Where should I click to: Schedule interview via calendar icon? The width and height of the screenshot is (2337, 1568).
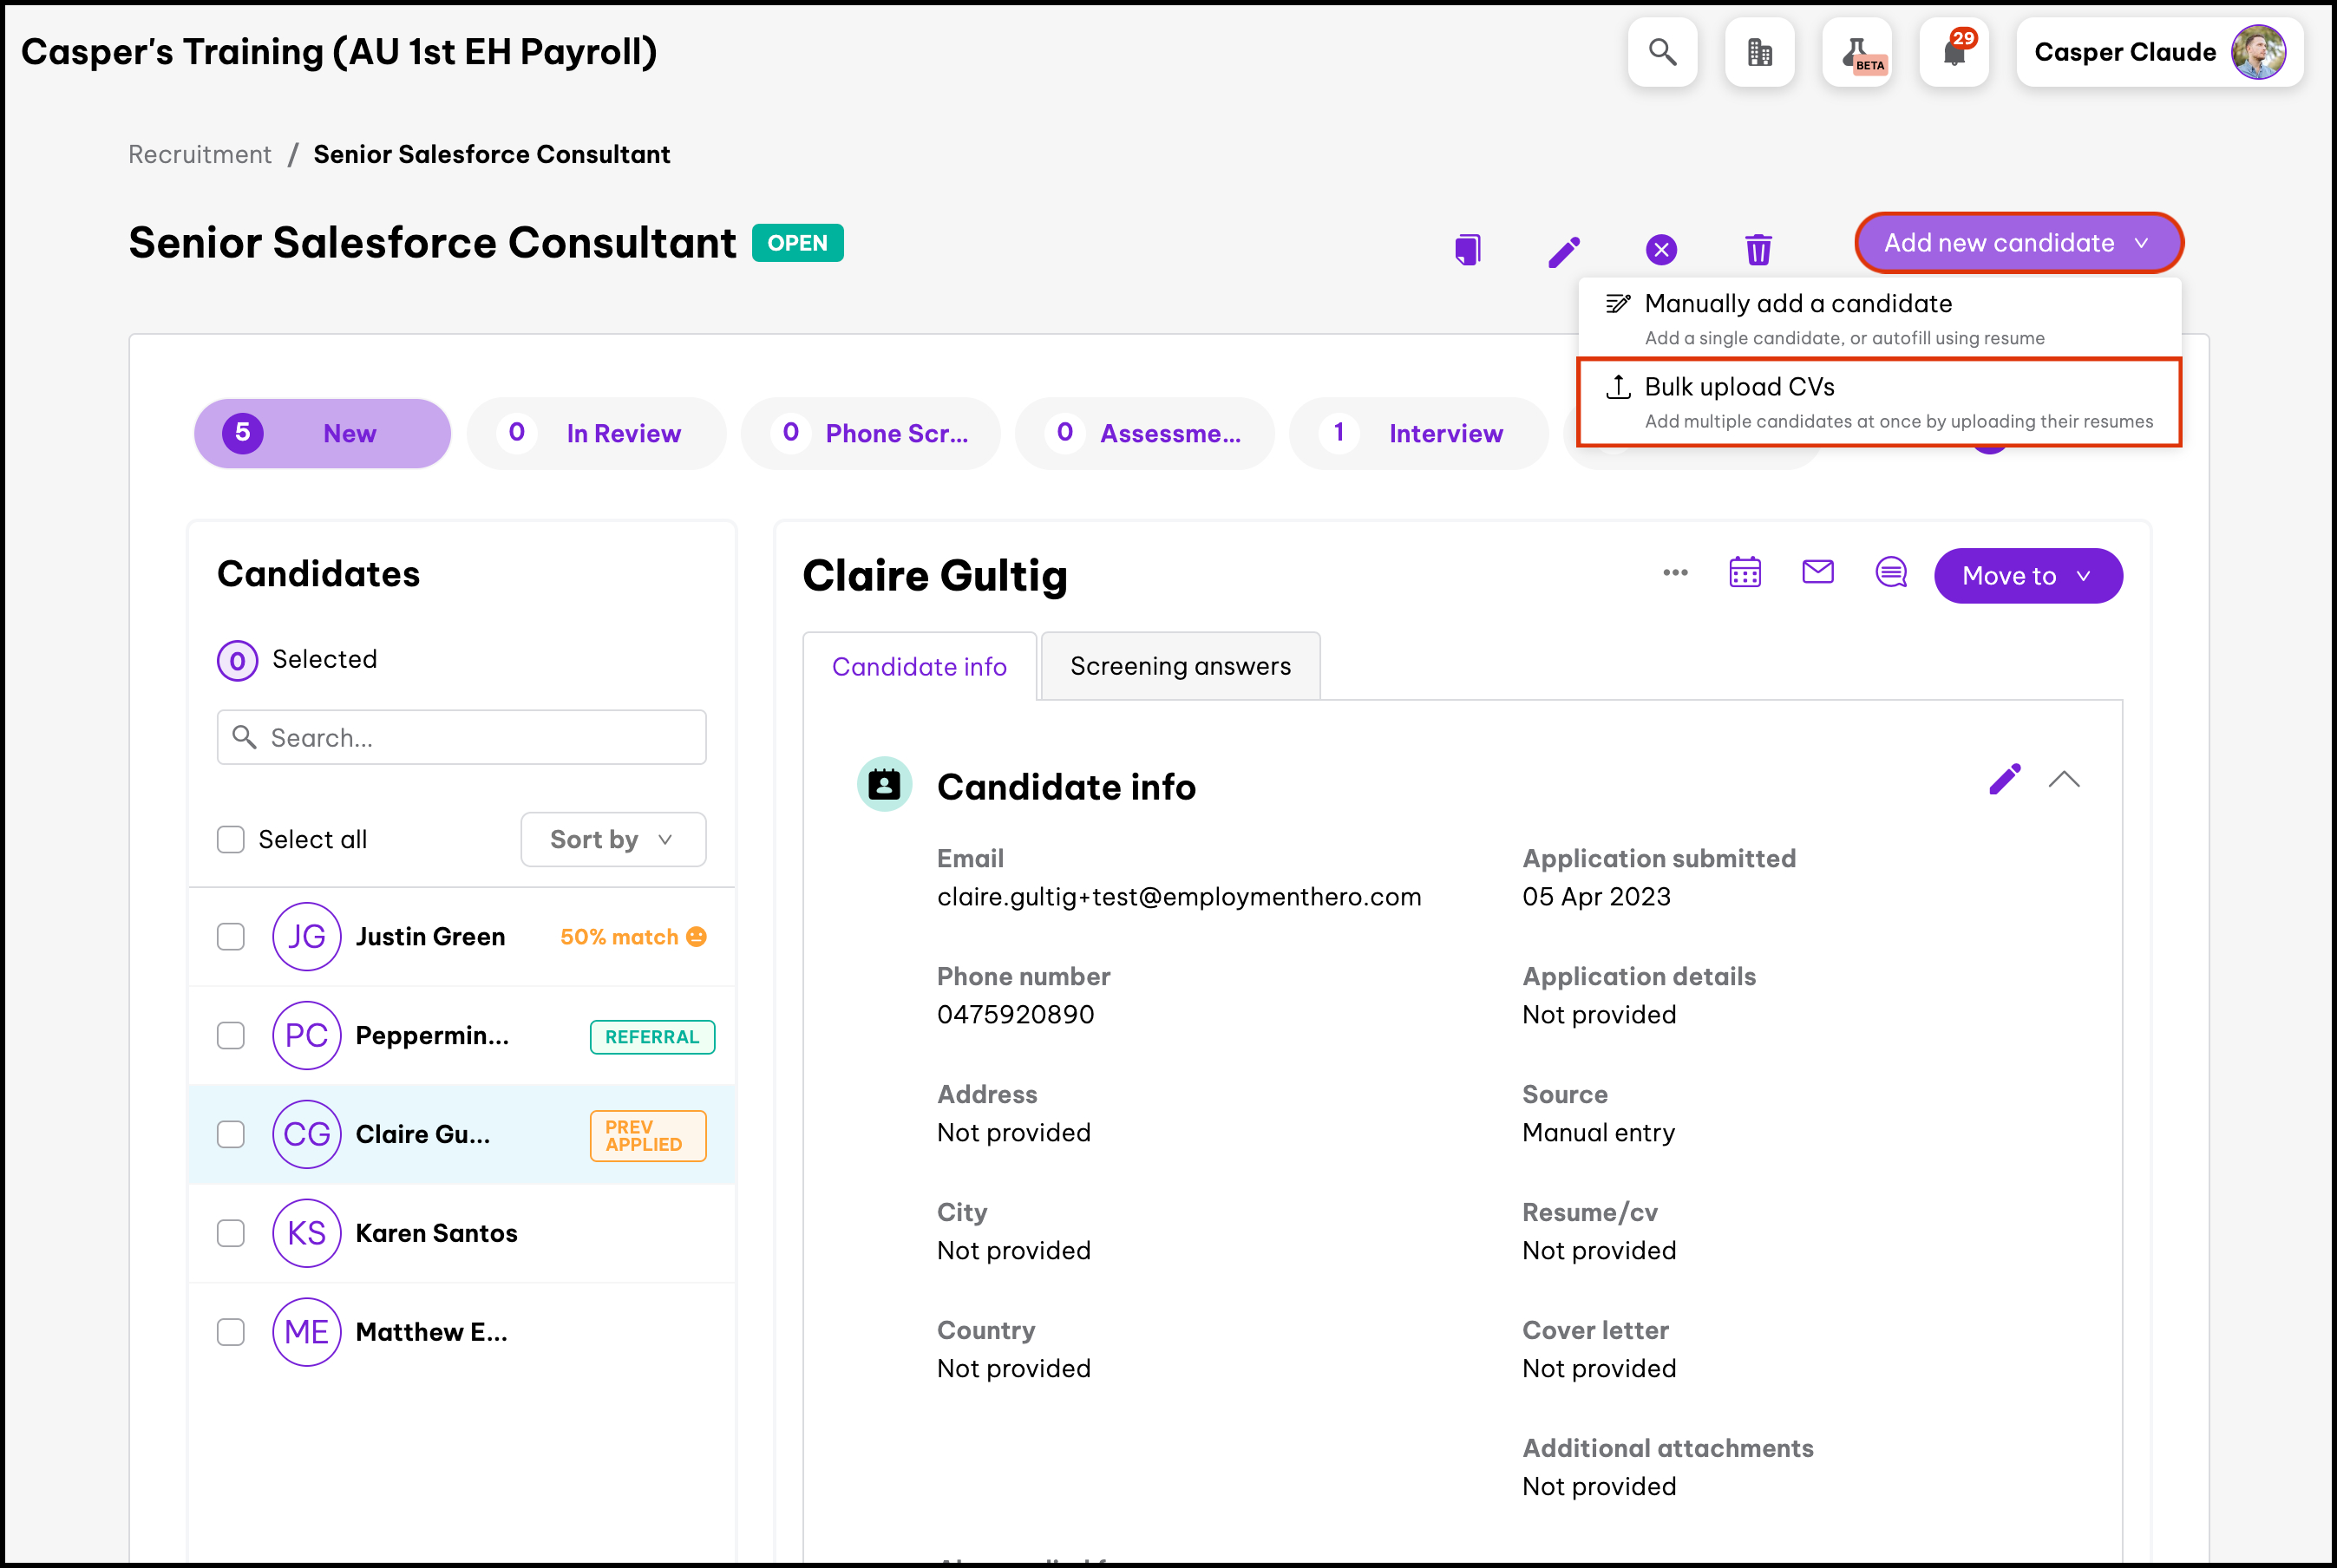point(1745,573)
